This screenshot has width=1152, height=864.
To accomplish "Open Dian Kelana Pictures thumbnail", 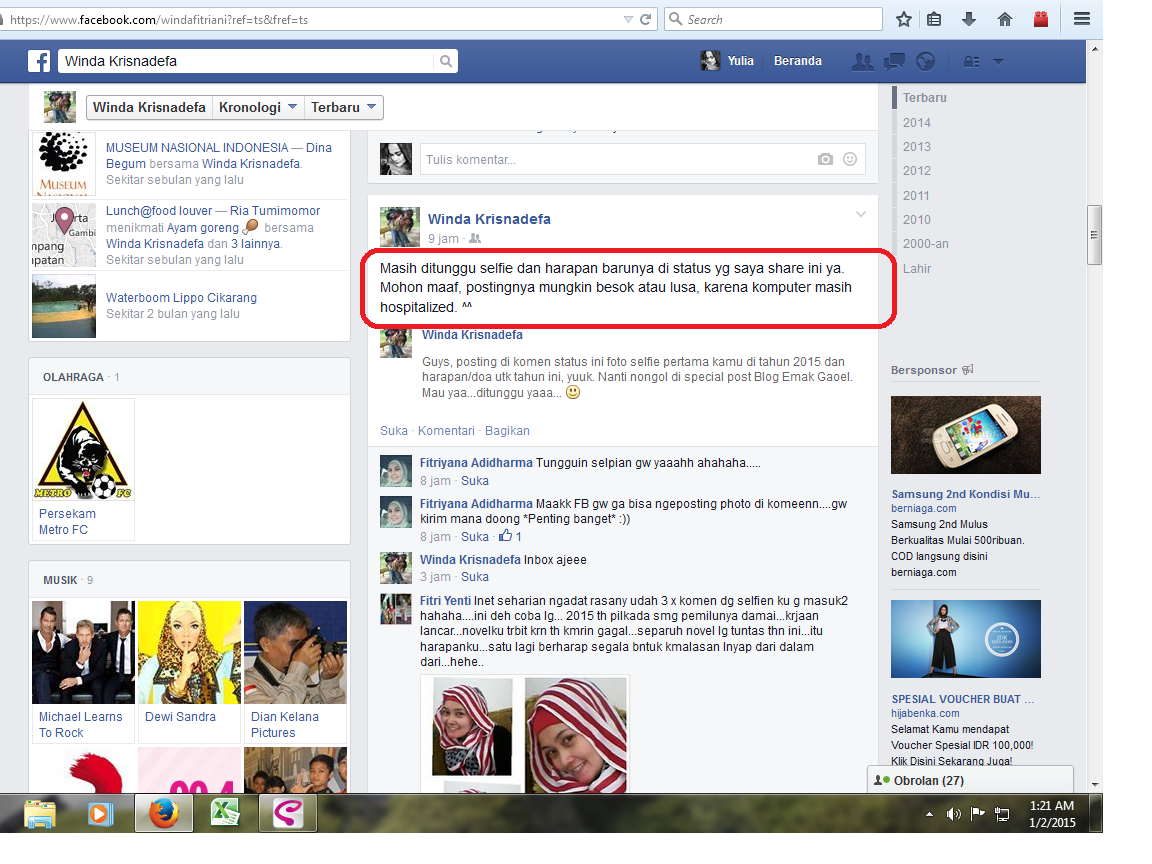I will pyautogui.click(x=295, y=652).
